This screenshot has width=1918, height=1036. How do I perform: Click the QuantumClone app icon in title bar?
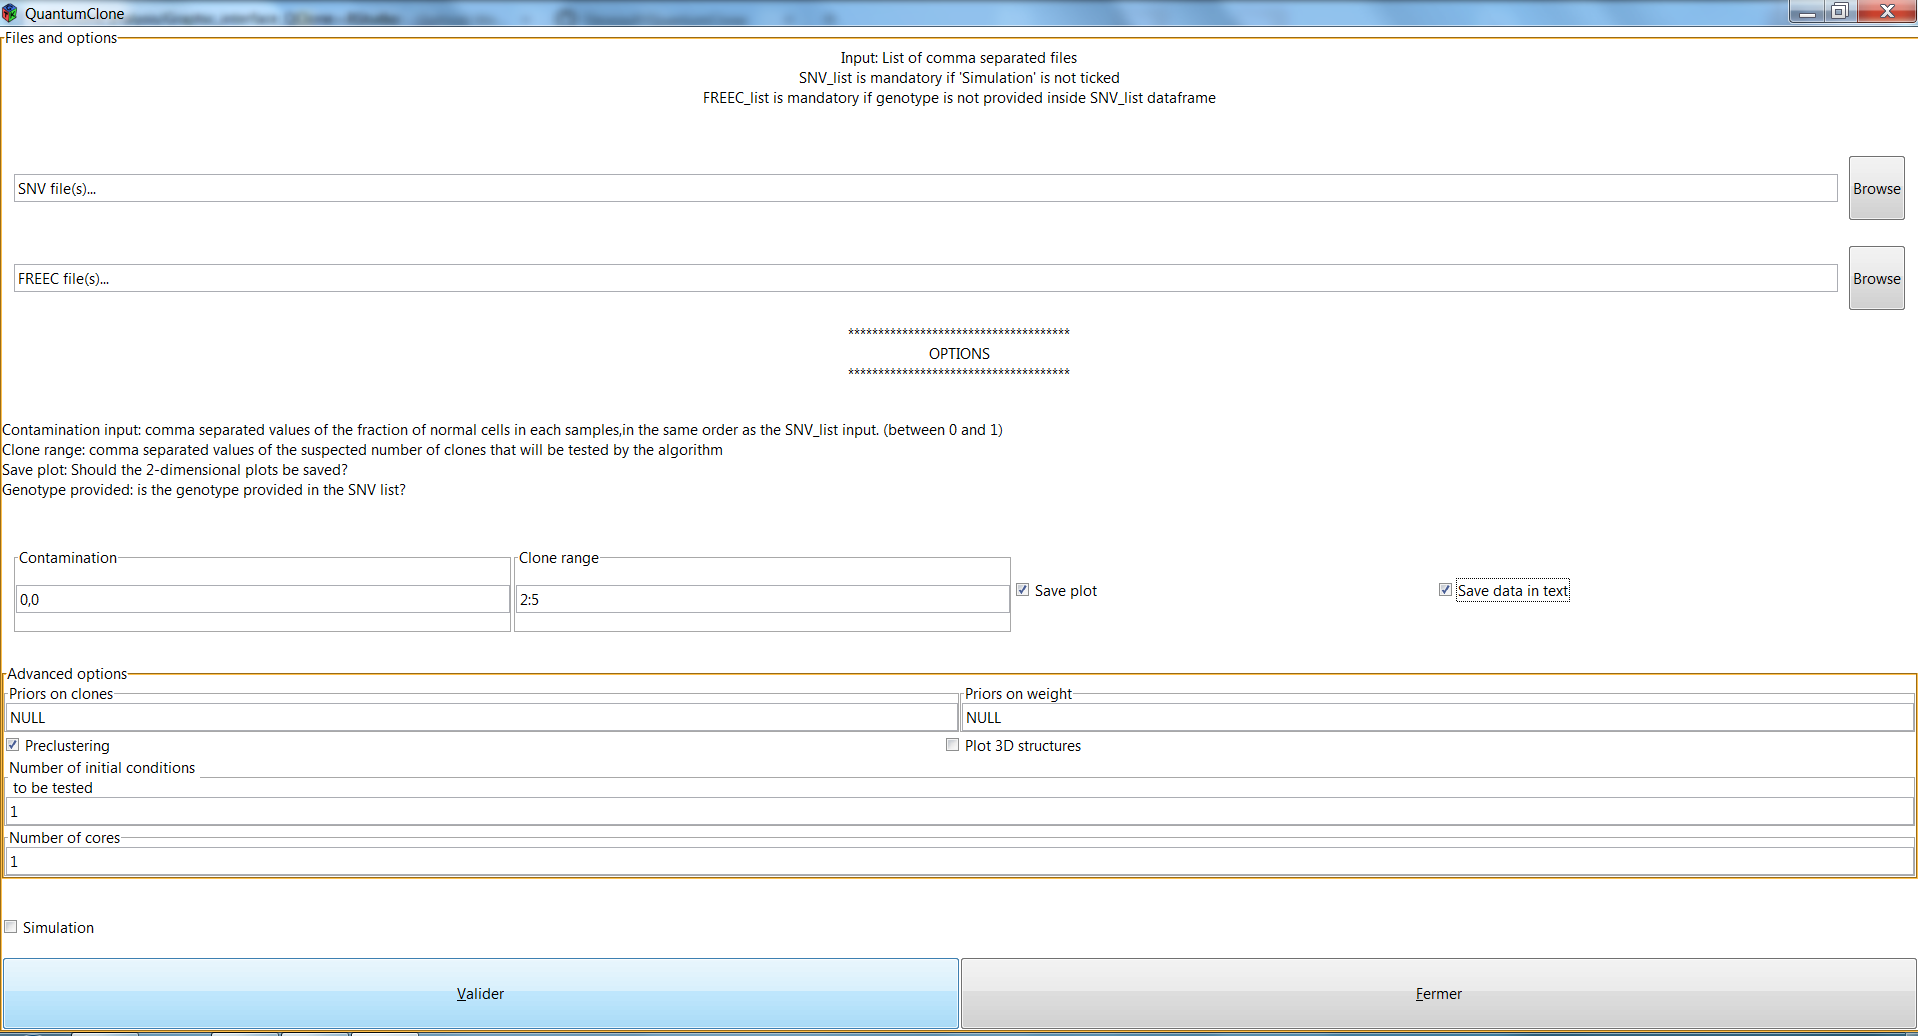[10, 13]
